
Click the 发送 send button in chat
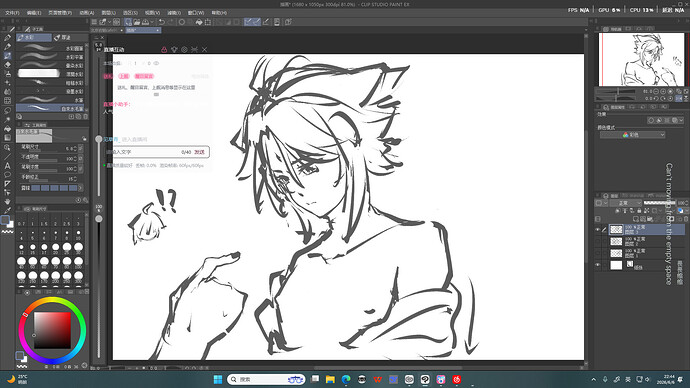(x=200, y=152)
